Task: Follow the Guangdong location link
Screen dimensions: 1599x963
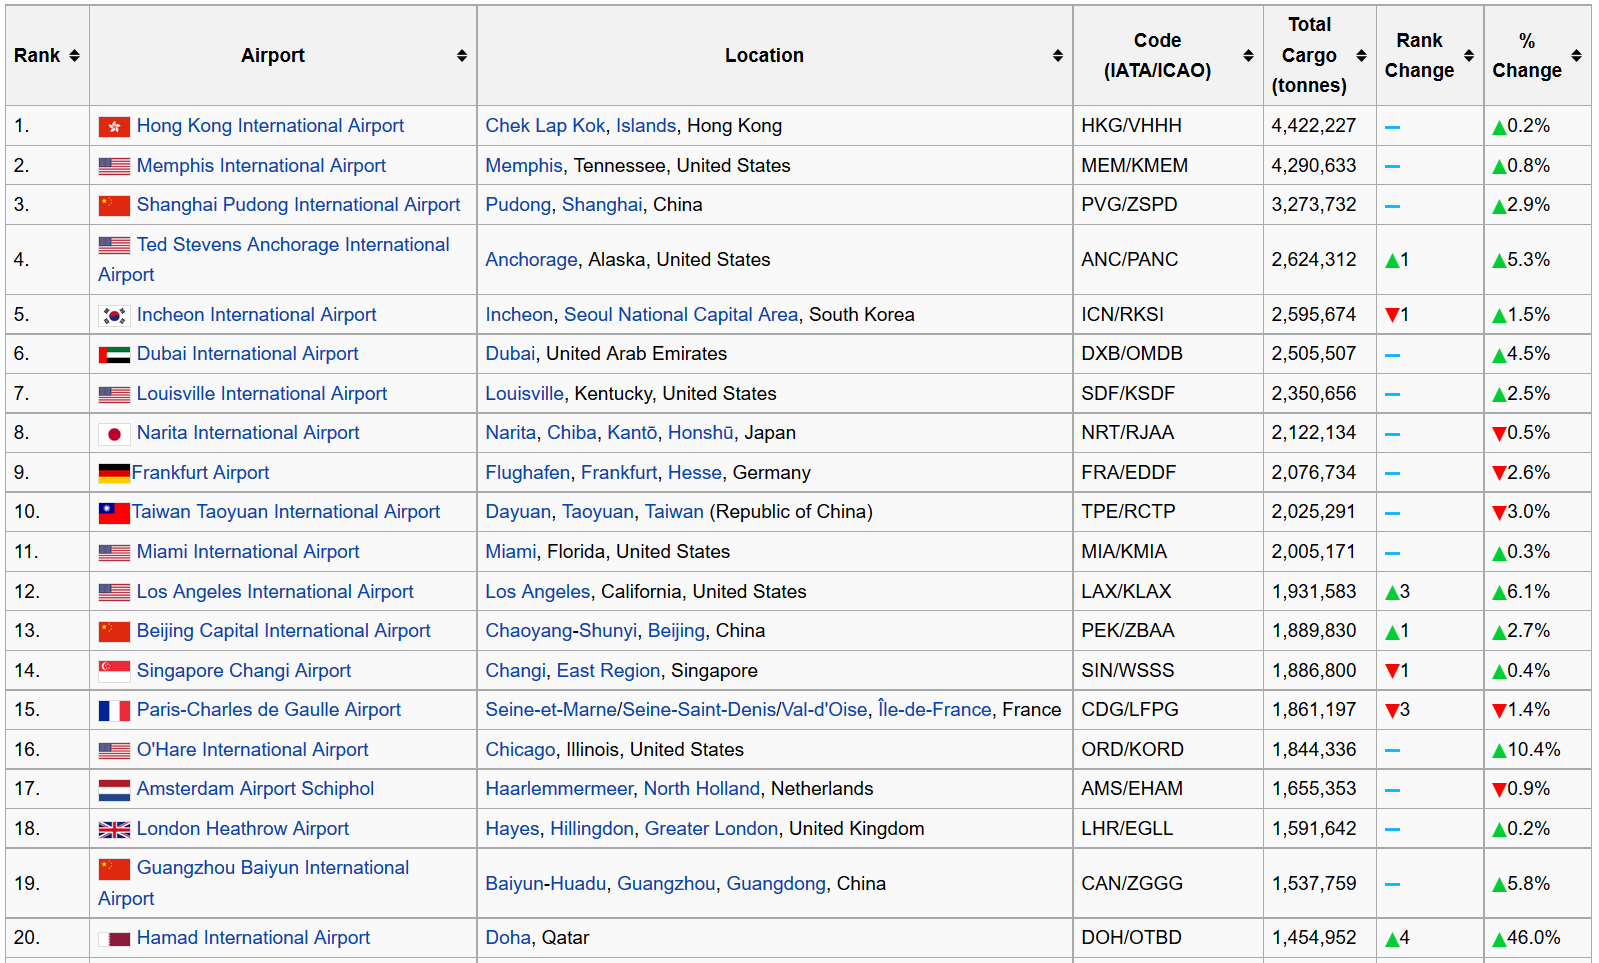Action: click(x=776, y=884)
